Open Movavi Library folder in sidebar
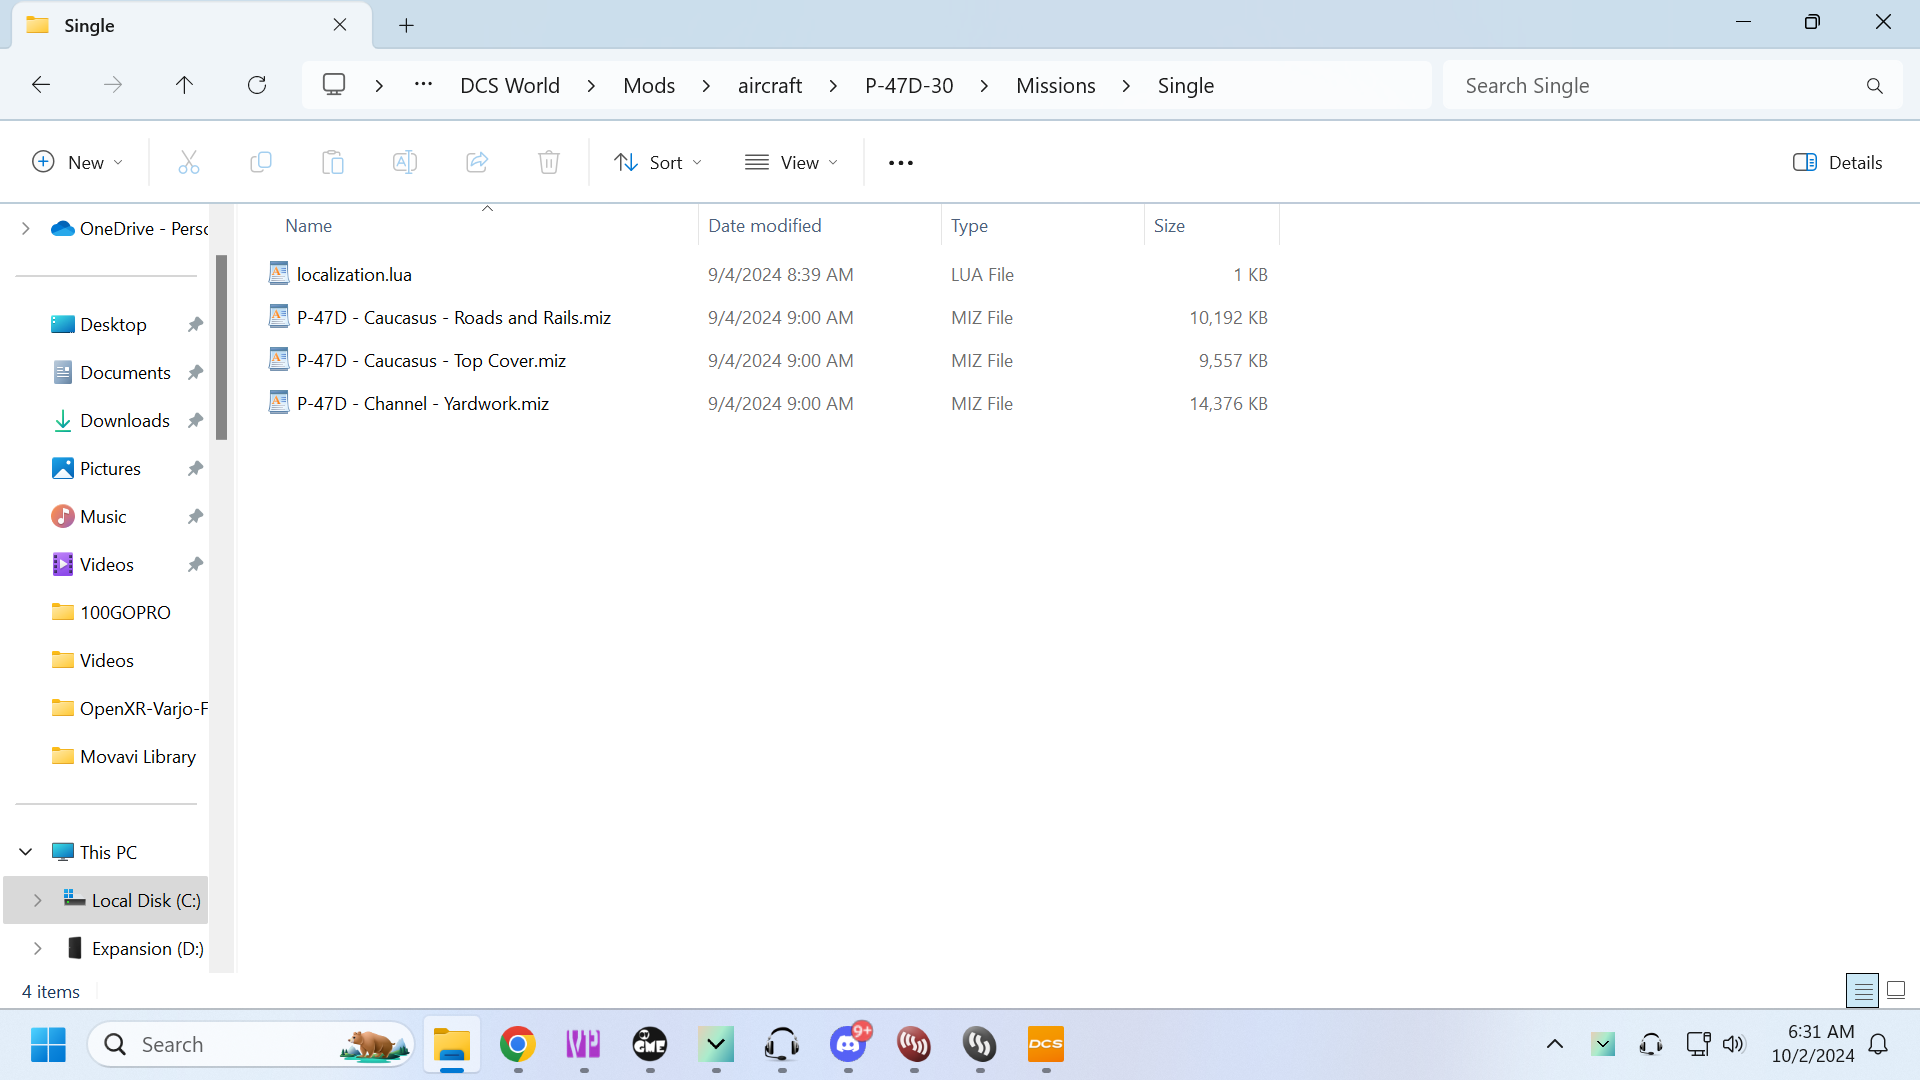This screenshot has height=1080, width=1920. coord(138,757)
